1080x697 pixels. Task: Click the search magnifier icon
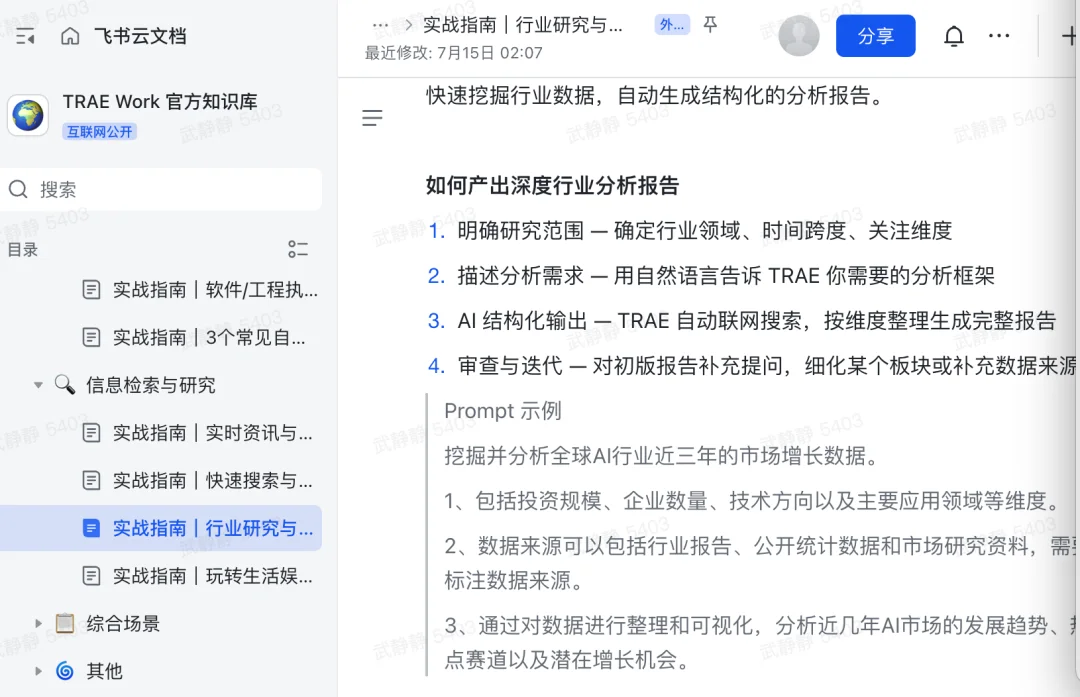coord(18,189)
